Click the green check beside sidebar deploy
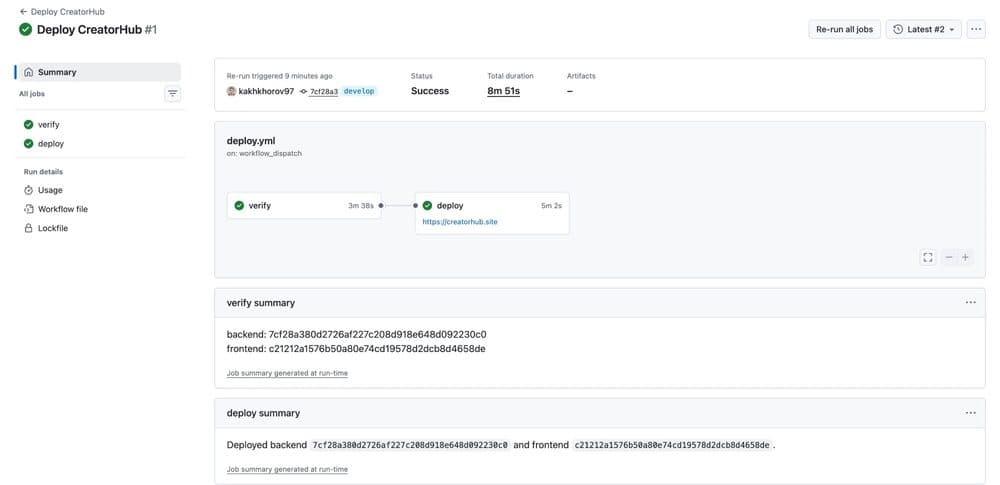1000x485 pixels. coord(28,144)
